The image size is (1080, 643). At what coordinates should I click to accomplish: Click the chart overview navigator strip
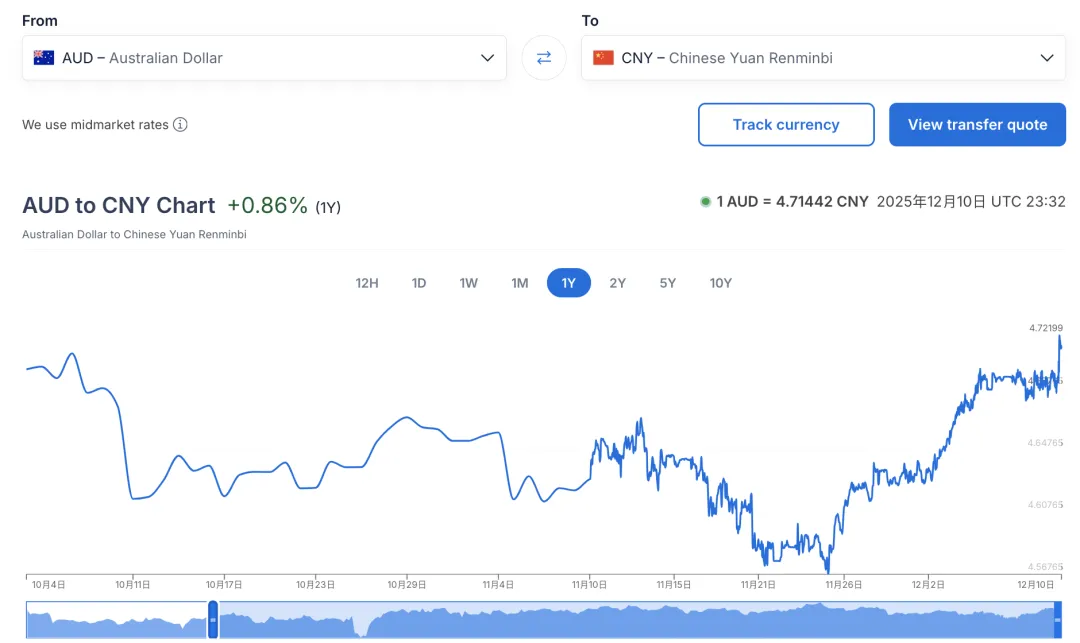click(x=630, y=621)
